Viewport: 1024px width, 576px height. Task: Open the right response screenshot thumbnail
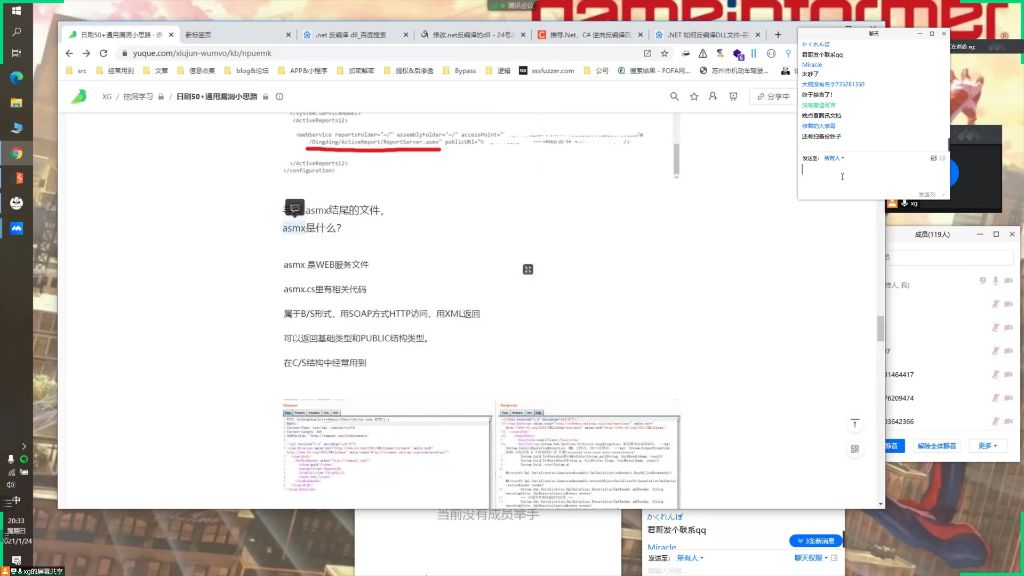588,454
